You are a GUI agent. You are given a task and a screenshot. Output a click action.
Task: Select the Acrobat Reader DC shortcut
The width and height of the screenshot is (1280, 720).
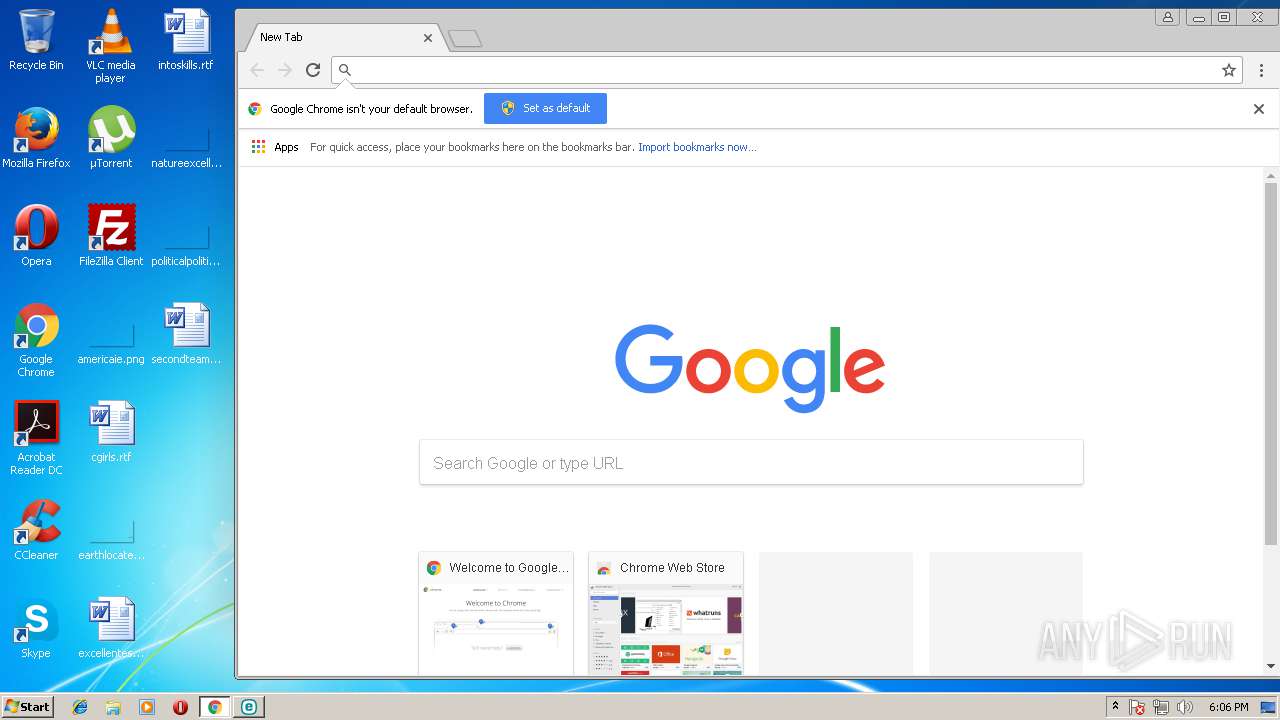click(x=36, y=438)
